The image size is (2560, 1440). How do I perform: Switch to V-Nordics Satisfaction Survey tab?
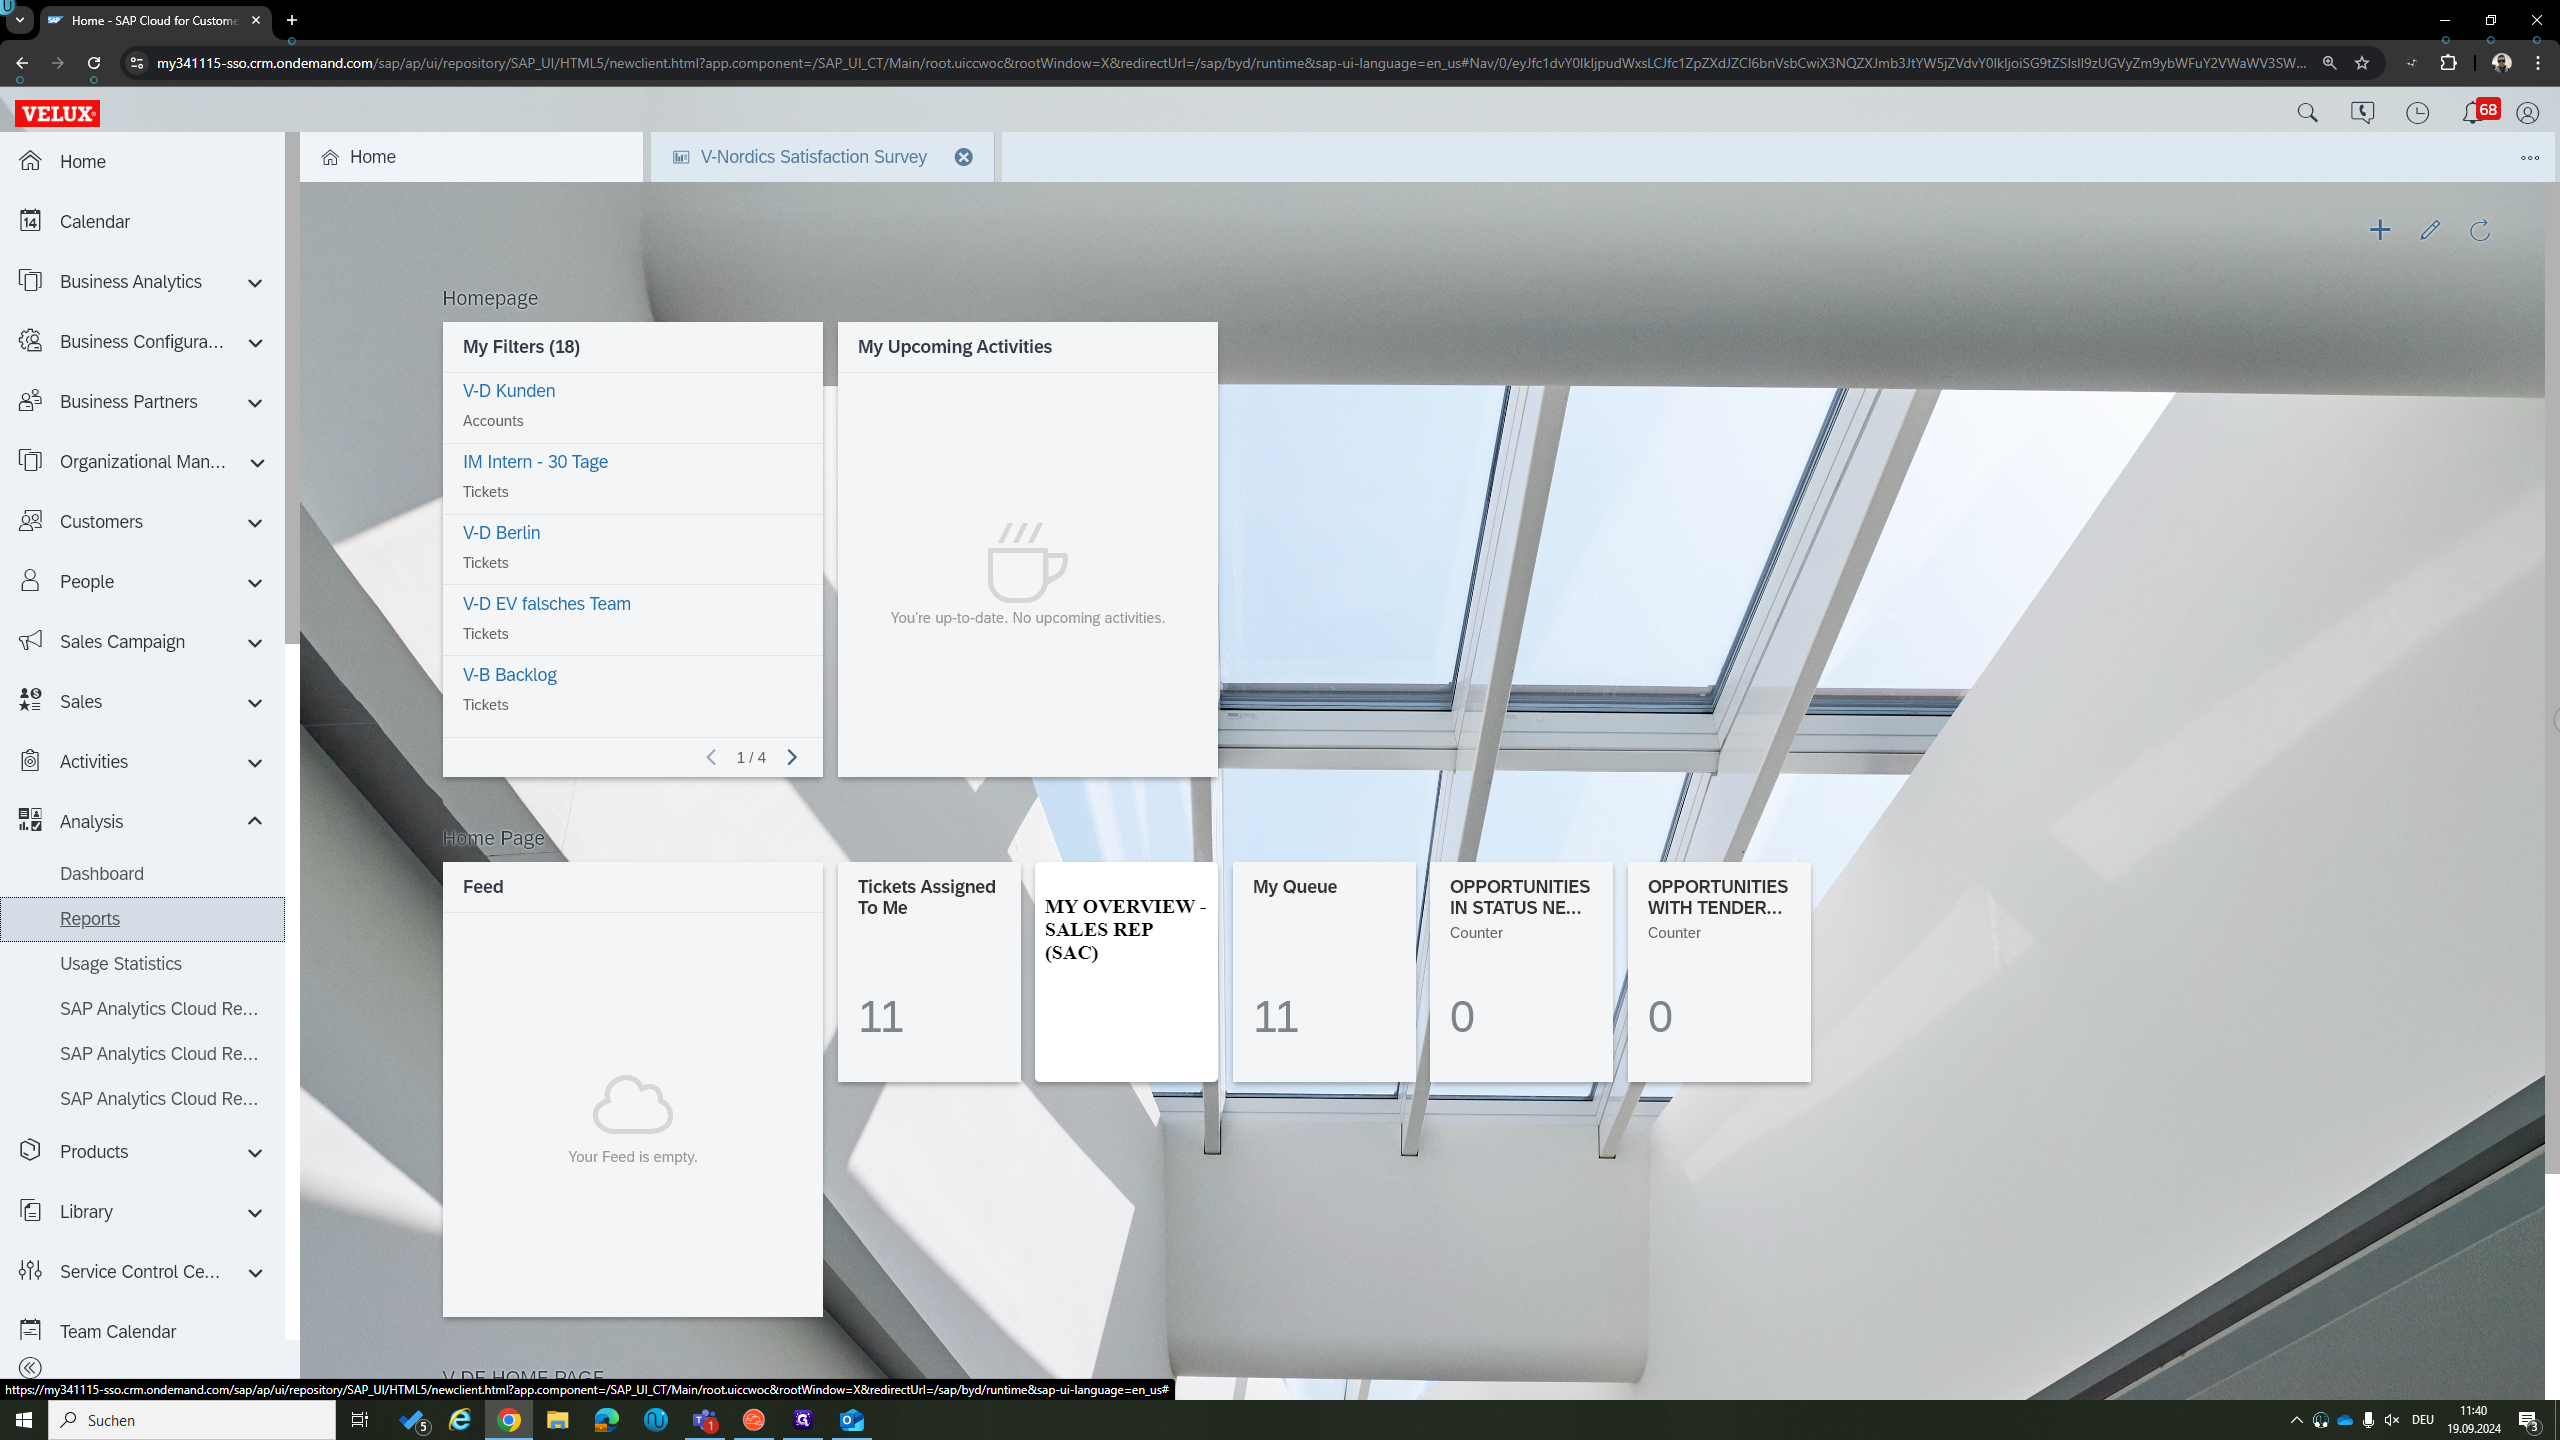pyautogui.click(x=813, y=157)
